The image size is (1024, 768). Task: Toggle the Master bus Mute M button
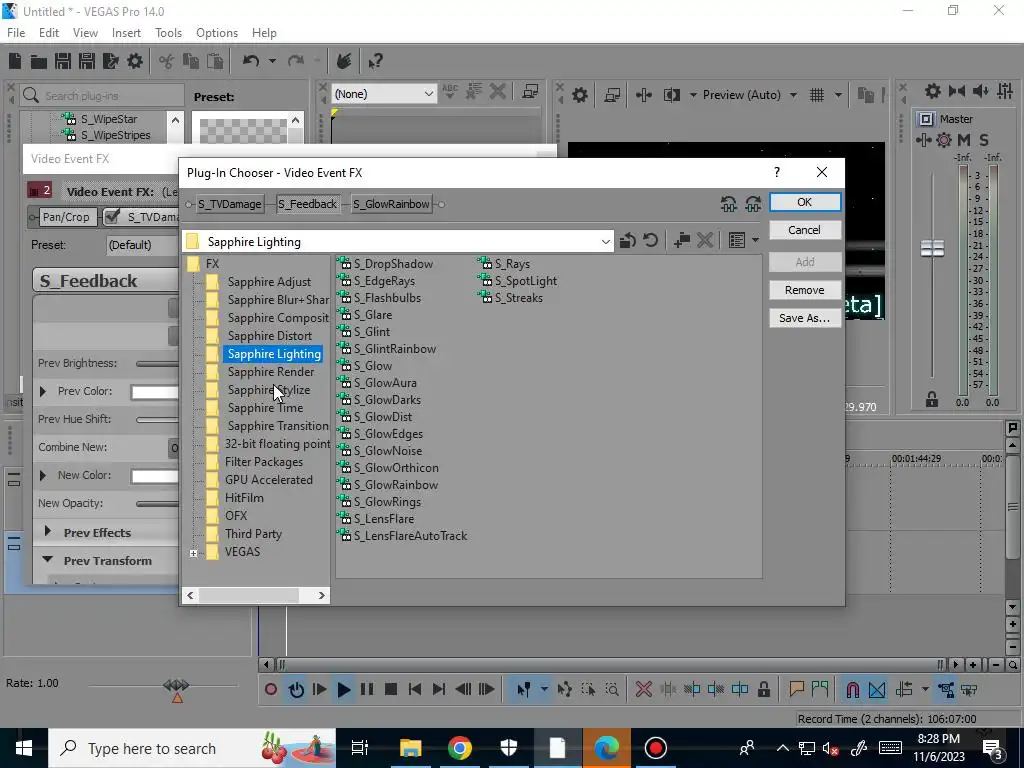[x=964, y=140]
